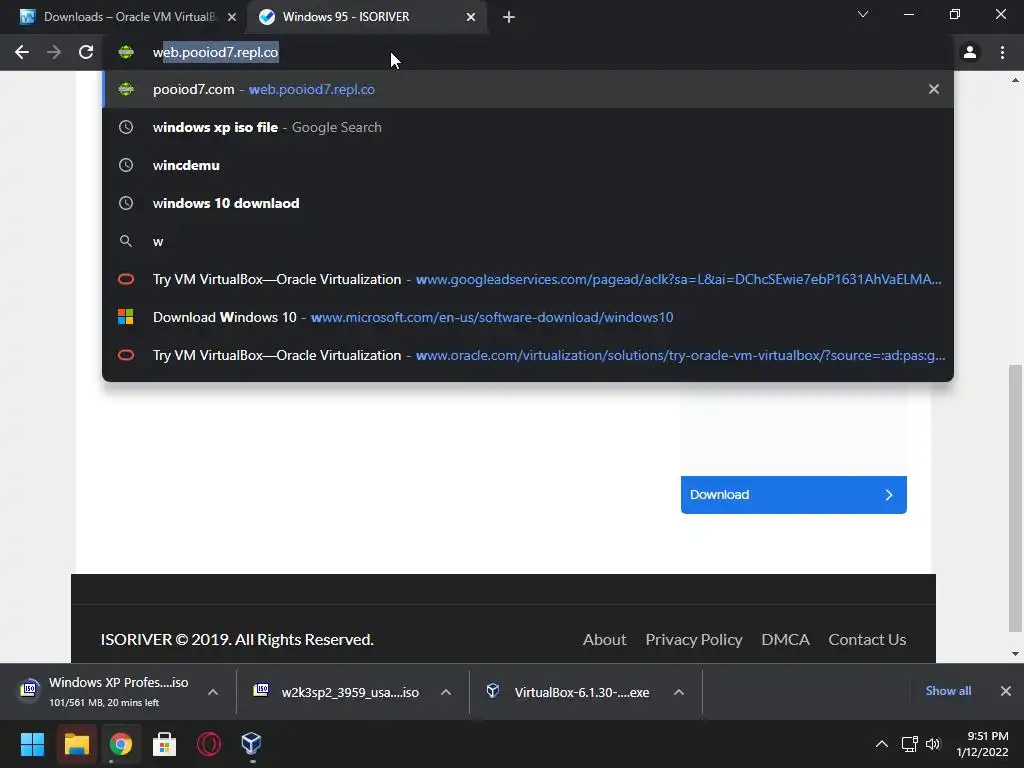Show hidden system tray icons
This screenshot has width=1024, height=768.
[882, 744]
